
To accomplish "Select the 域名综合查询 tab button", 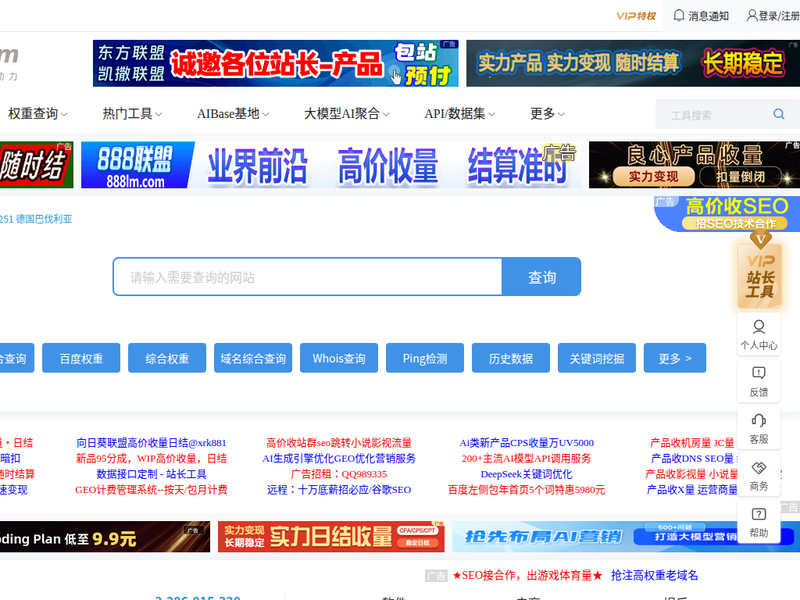I will (253, 358).
